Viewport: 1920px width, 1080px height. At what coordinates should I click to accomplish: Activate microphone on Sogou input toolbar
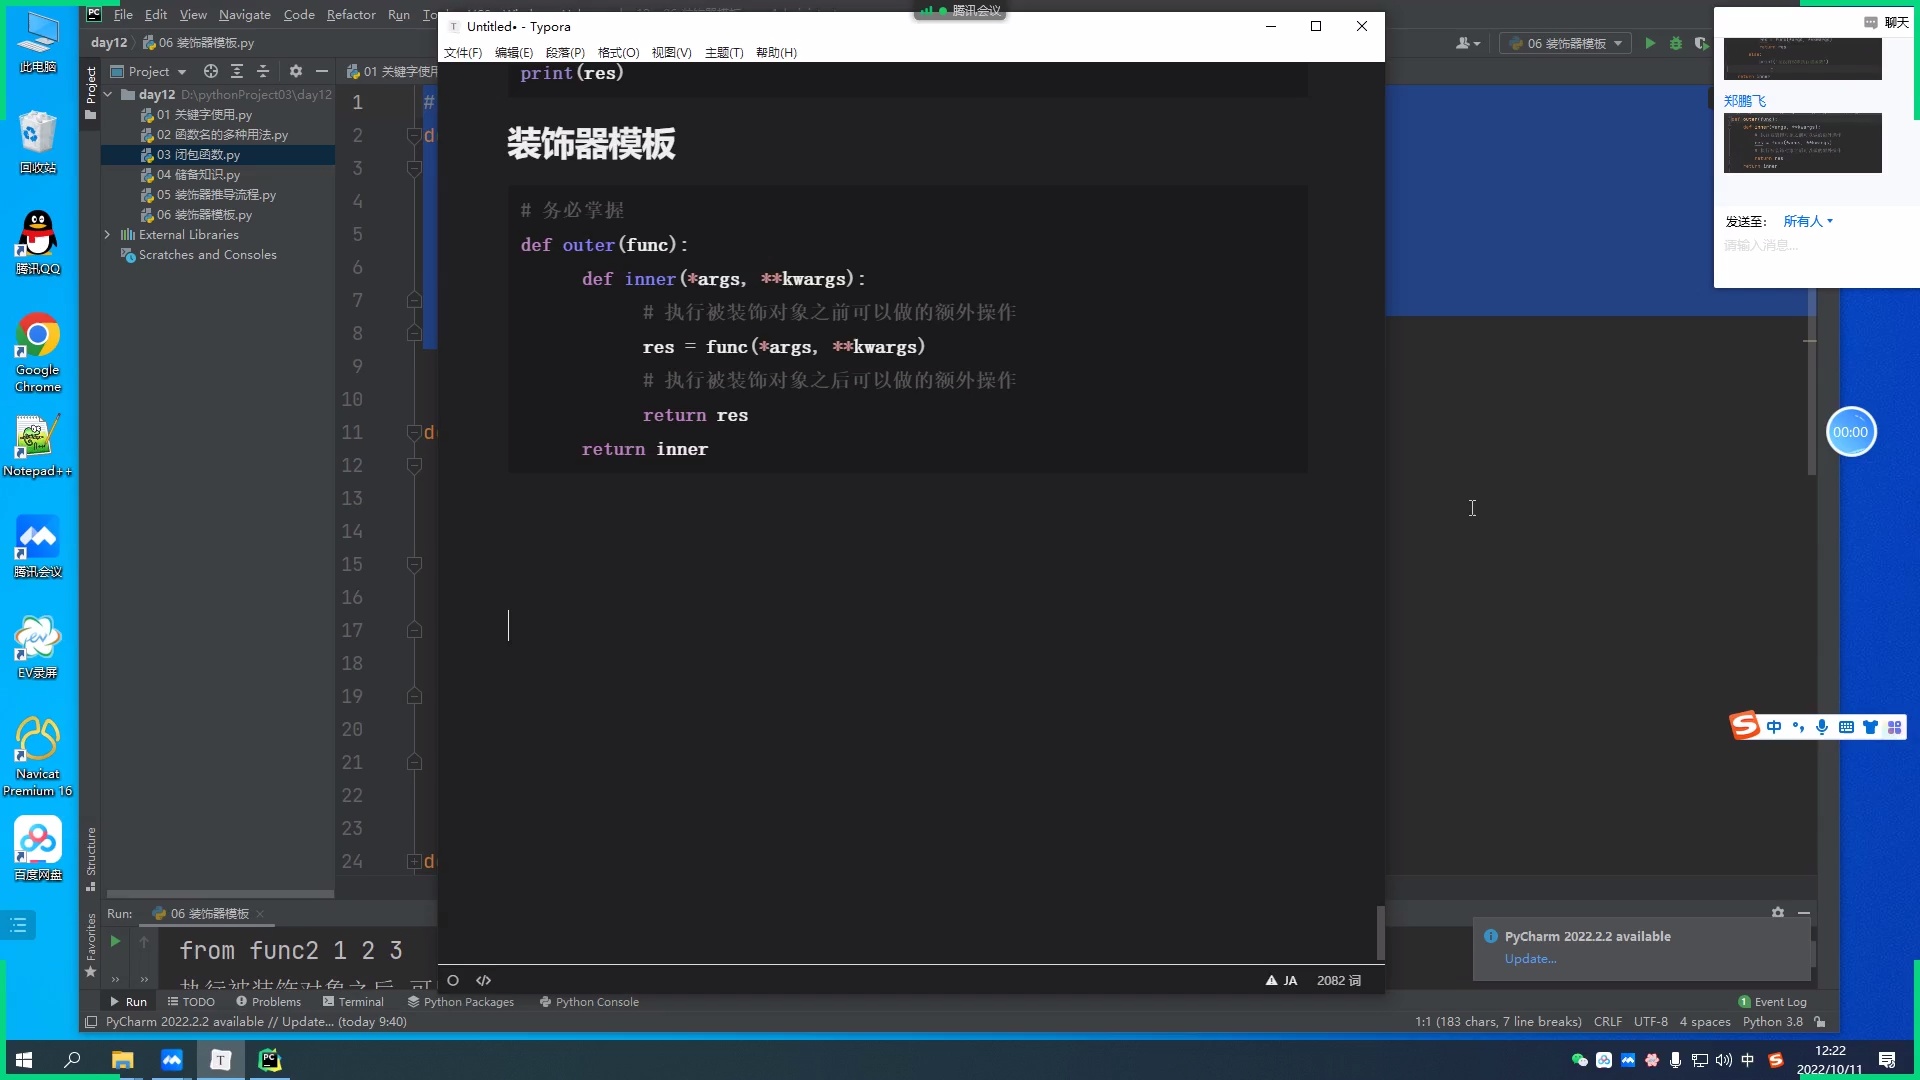coord(1822,727)
